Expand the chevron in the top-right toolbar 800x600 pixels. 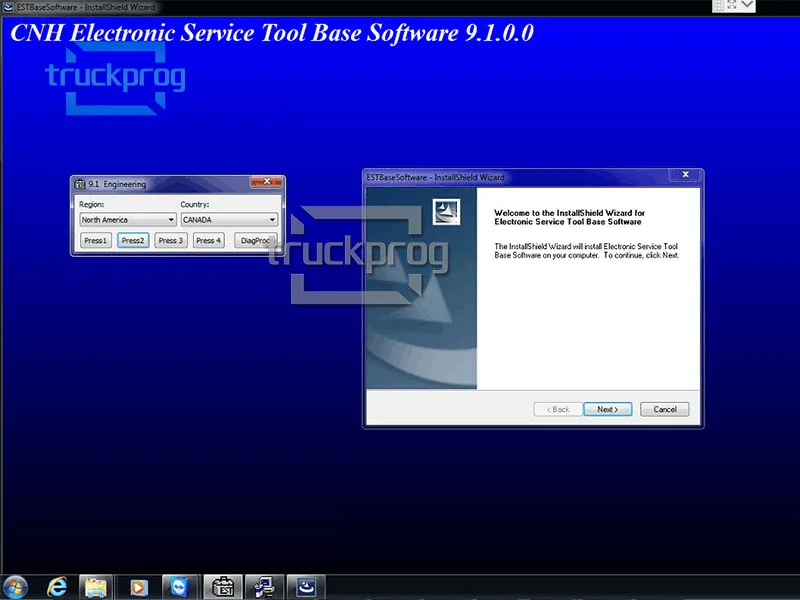tap(747, 5)
